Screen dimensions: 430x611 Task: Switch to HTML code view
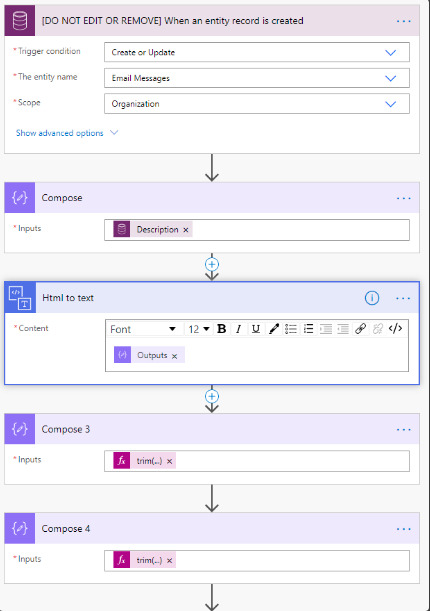[395, 329]
